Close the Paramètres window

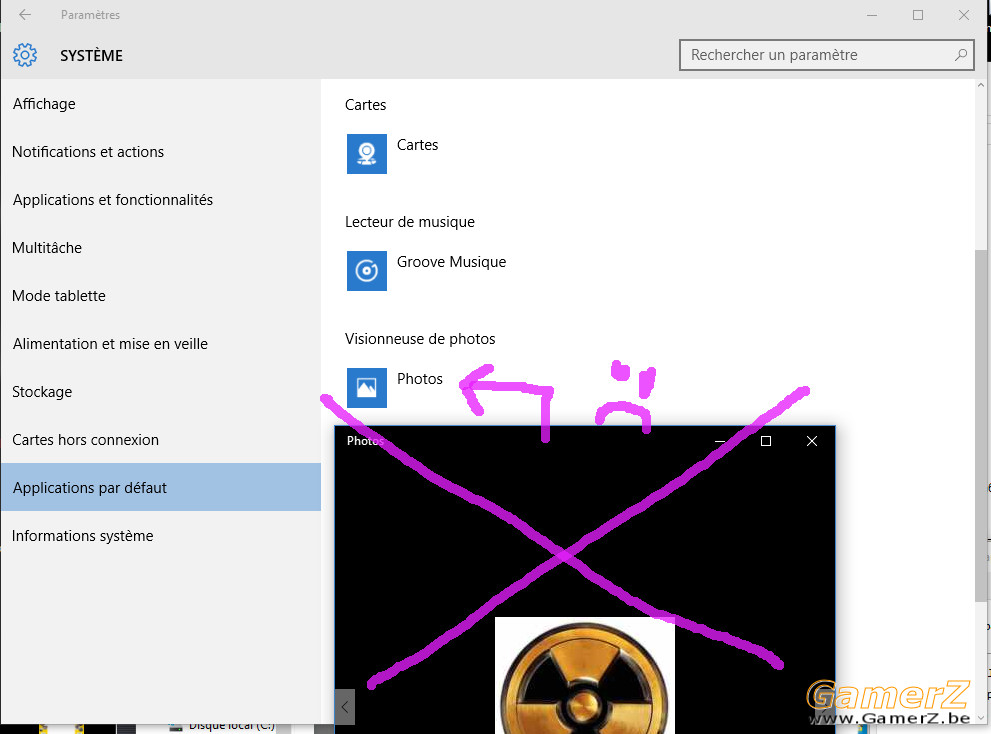964,15
